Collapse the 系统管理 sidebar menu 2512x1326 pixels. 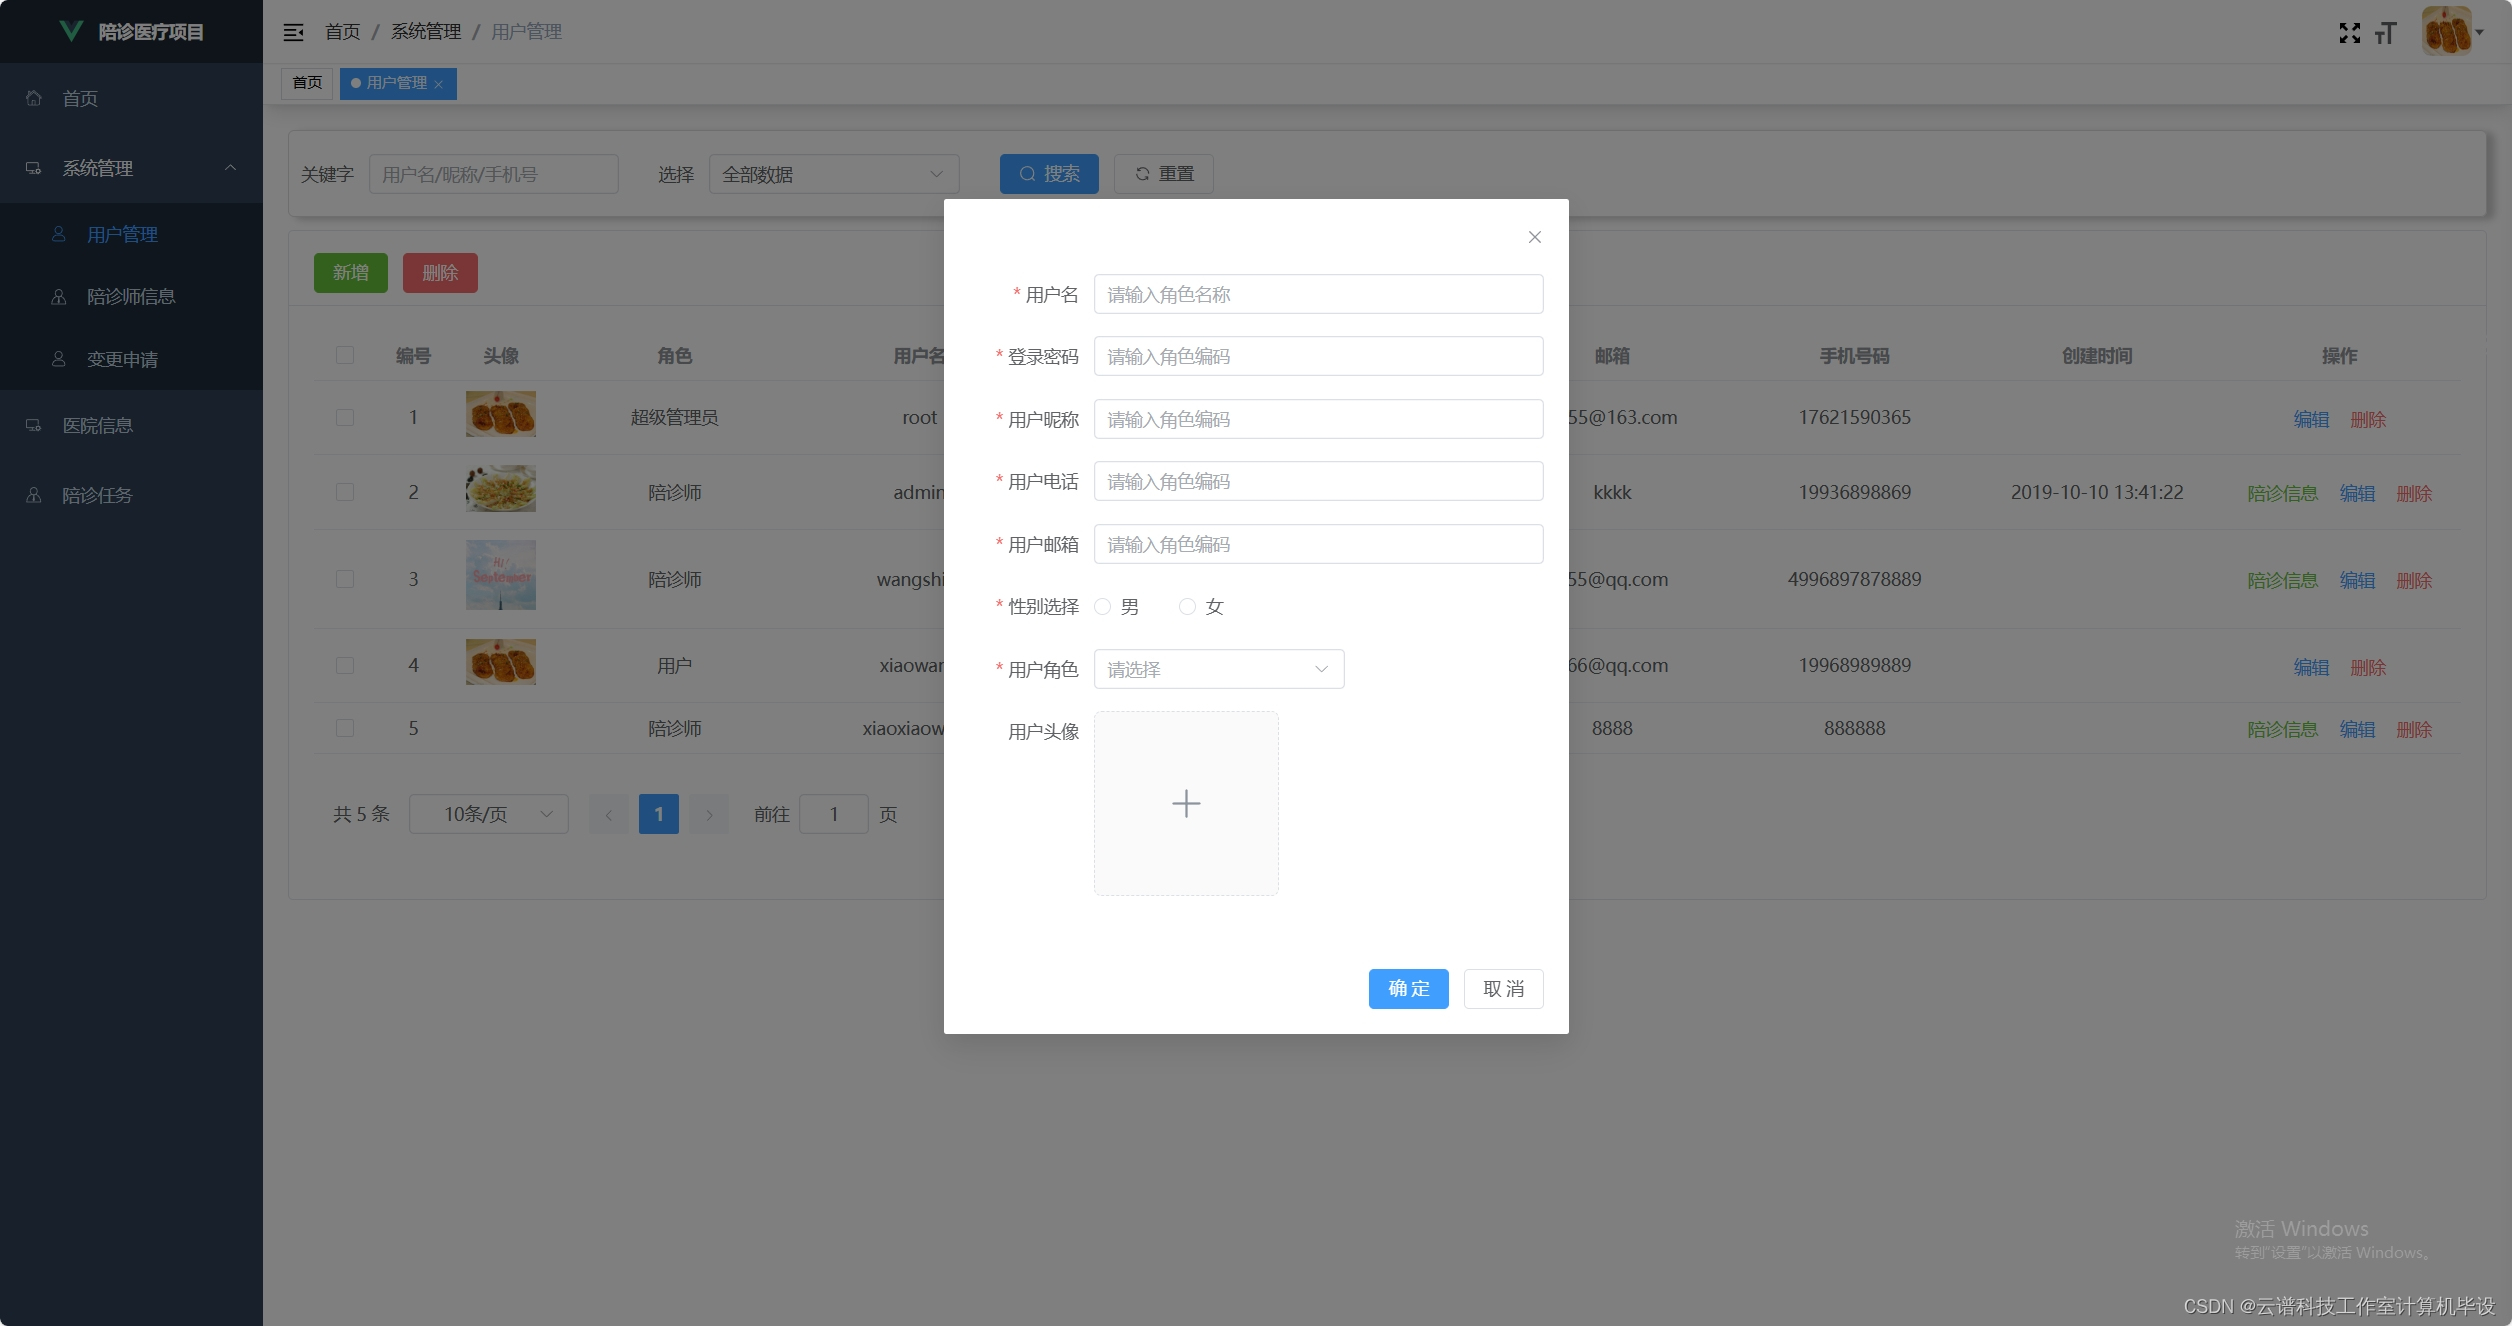pos(231,168)
